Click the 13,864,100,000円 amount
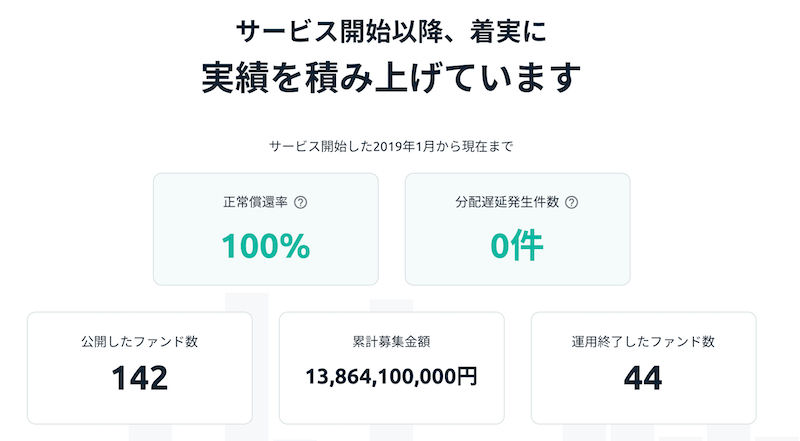This screenshot has width=800, height=441. 391,377
